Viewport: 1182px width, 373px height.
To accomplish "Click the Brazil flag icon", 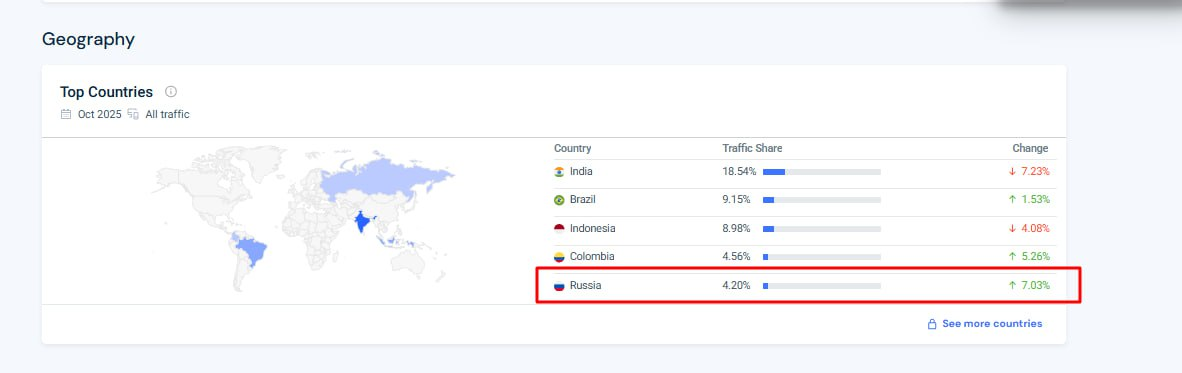I will [x=559, y=200].
